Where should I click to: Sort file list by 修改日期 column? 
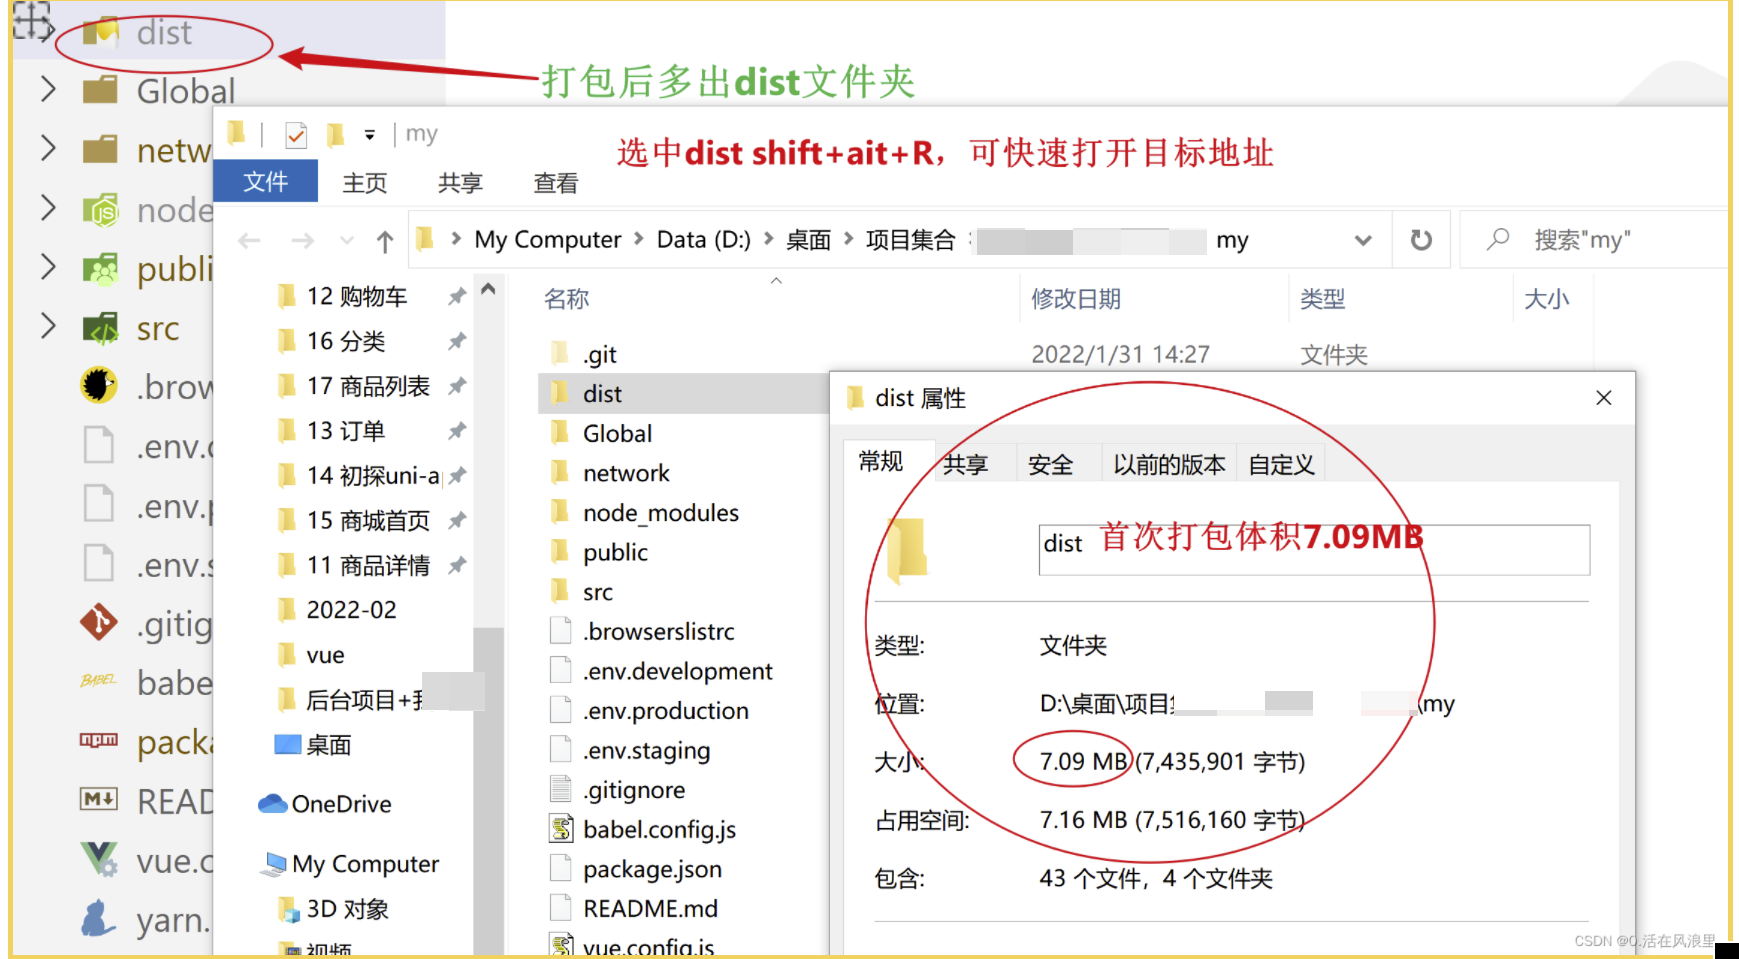(x=1076, y=299)
